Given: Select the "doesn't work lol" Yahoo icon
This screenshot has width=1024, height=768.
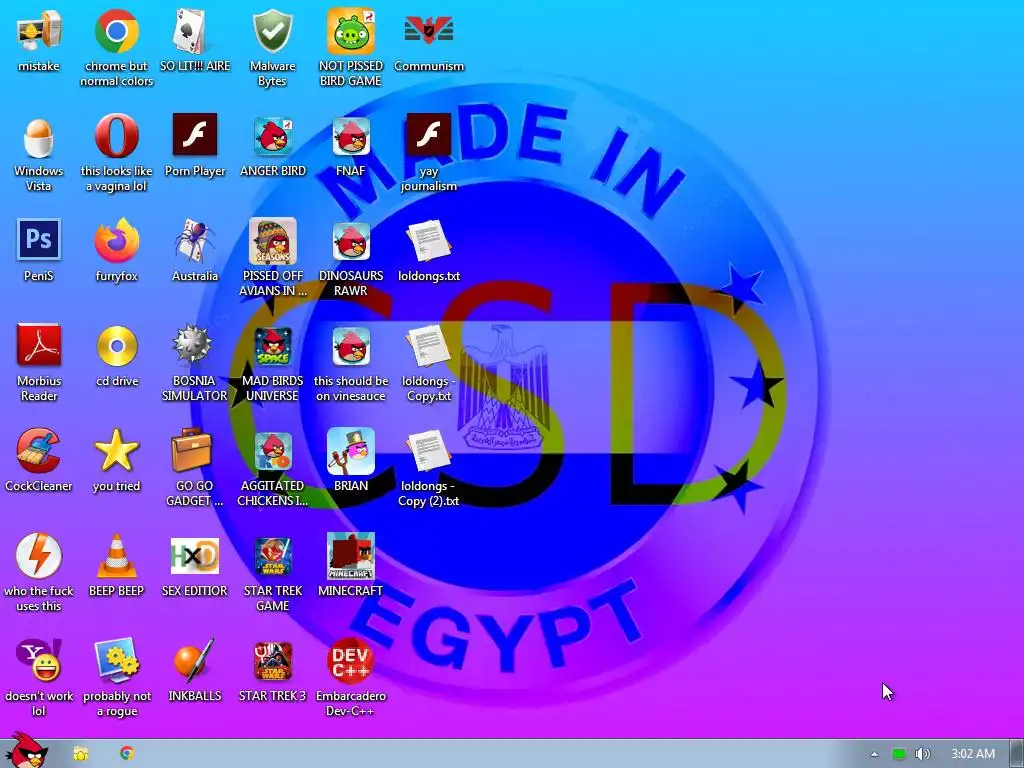Looking at the screenshot, I should click(39, 661).
